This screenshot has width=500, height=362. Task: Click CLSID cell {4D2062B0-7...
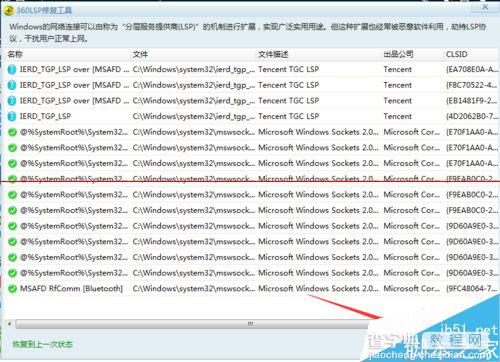point(472,116)
